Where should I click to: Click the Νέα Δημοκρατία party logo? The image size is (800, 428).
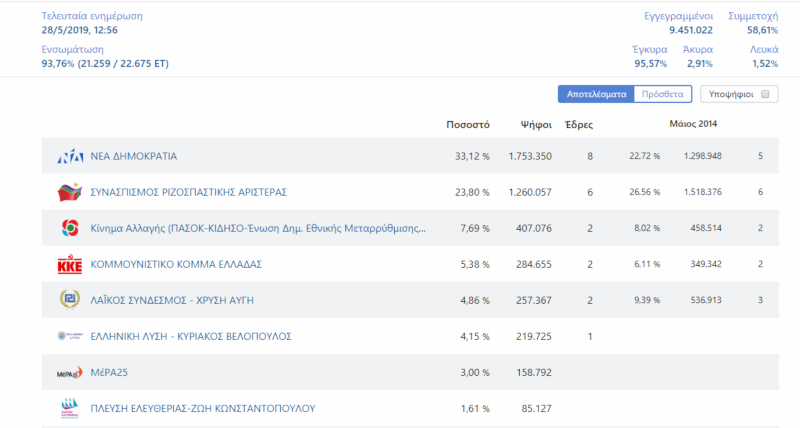click(70, 156)
